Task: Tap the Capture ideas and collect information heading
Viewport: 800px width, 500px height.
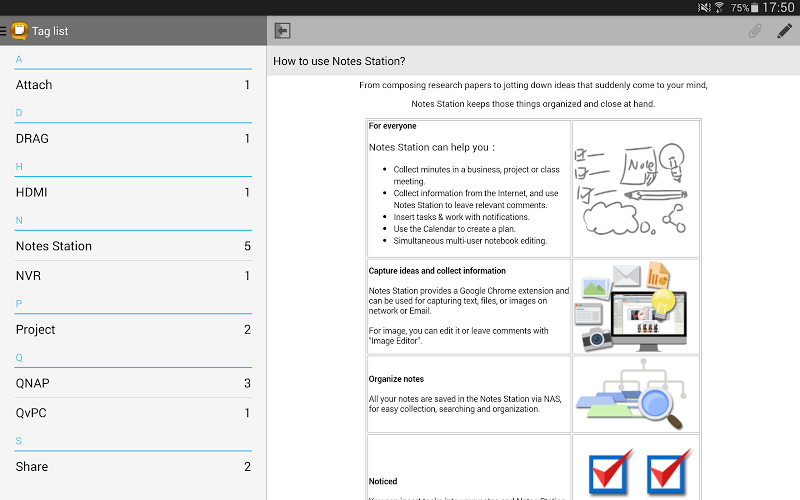Action: (x=437, y=271)
